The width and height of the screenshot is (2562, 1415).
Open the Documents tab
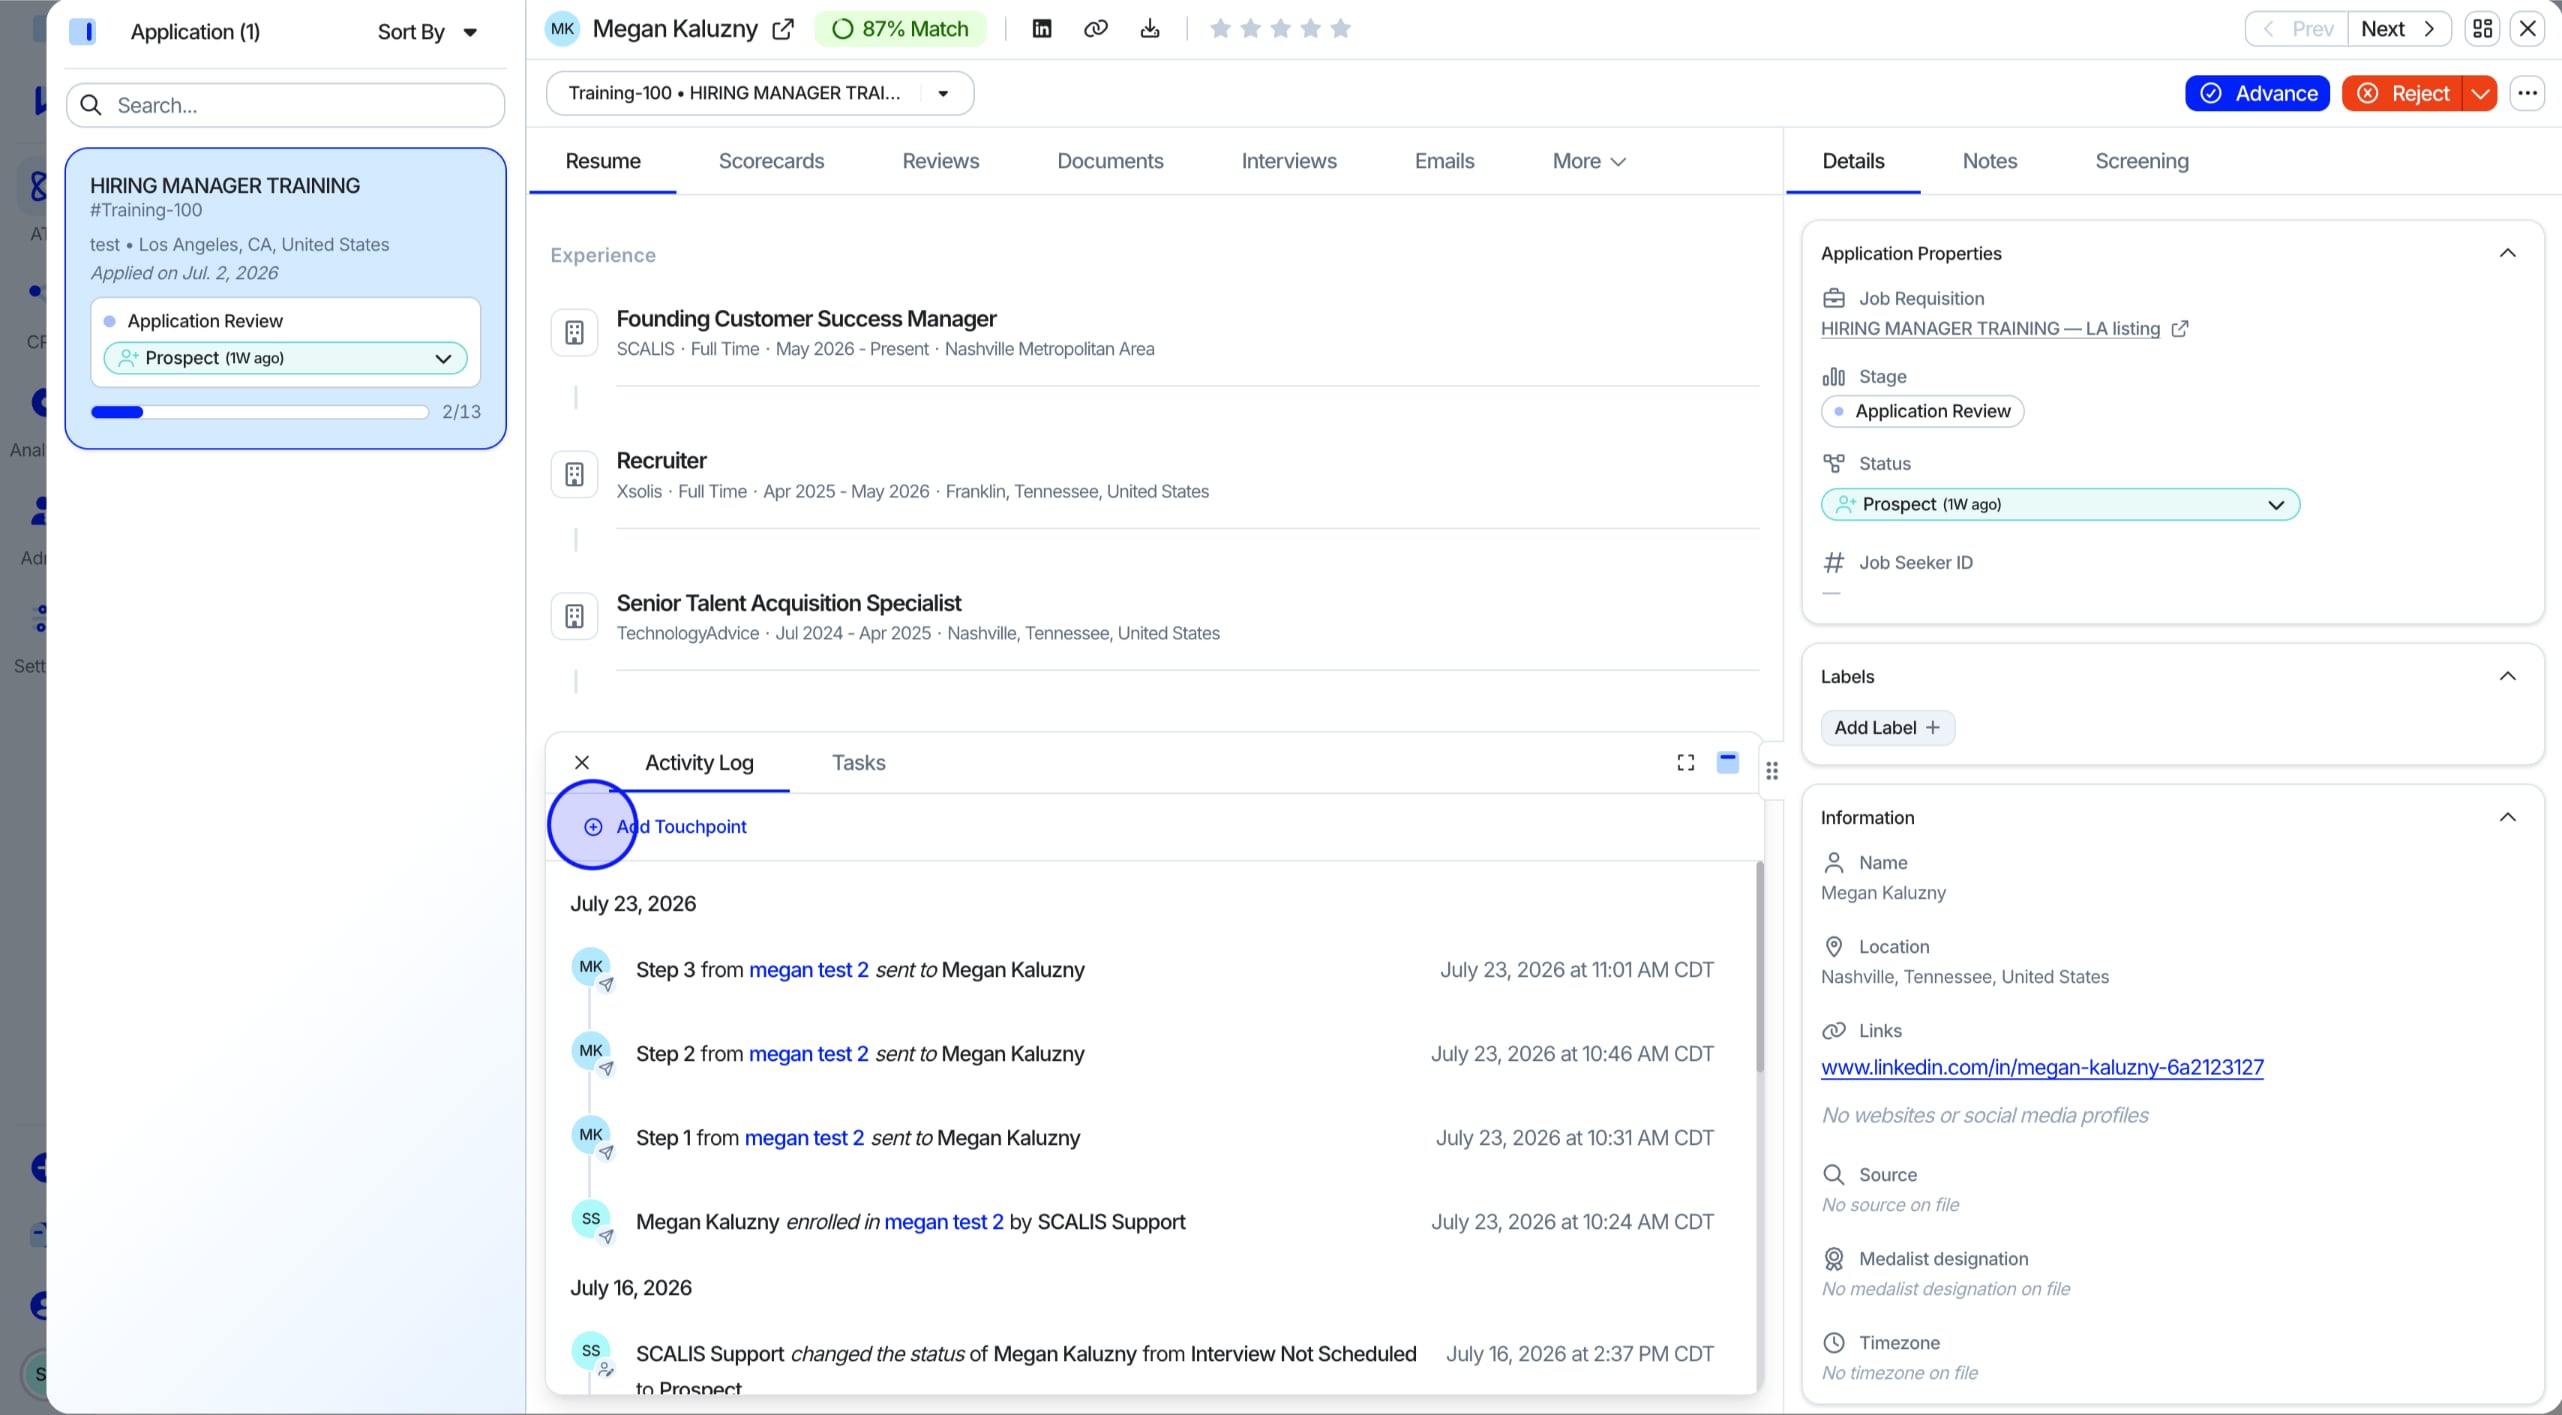click(1110, 162)
